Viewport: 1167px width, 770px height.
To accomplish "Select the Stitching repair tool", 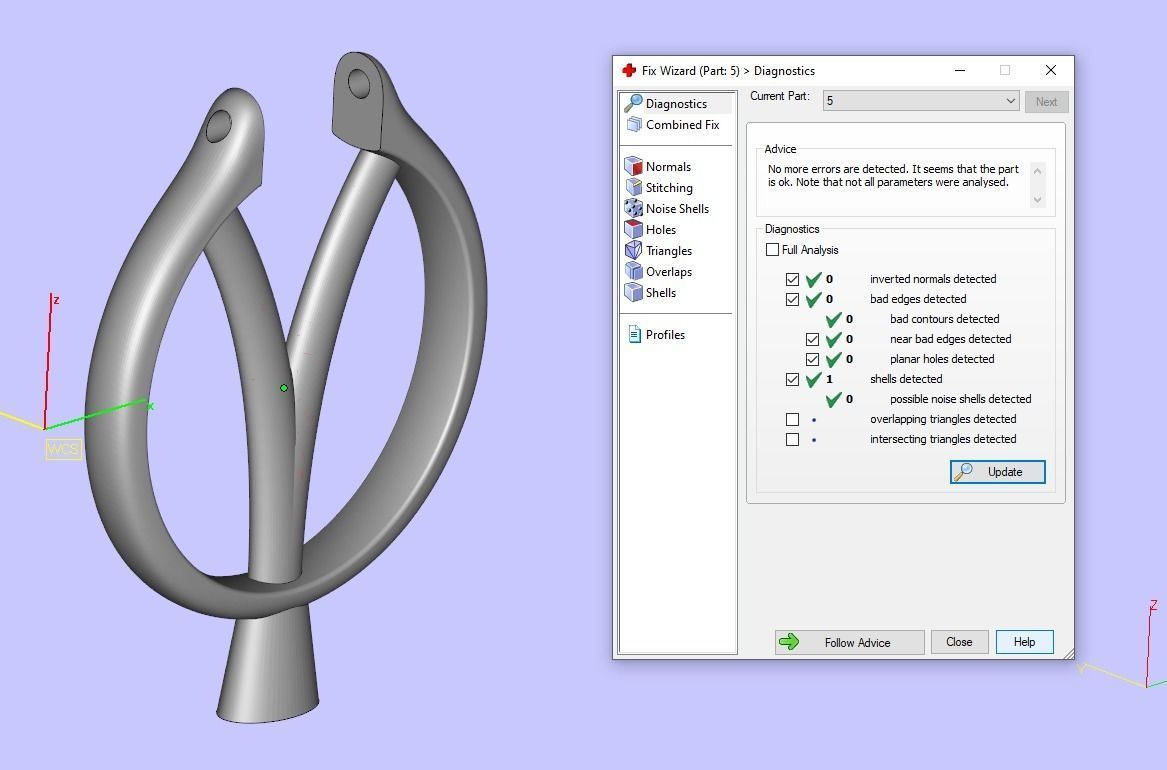I will click(659, 187).
